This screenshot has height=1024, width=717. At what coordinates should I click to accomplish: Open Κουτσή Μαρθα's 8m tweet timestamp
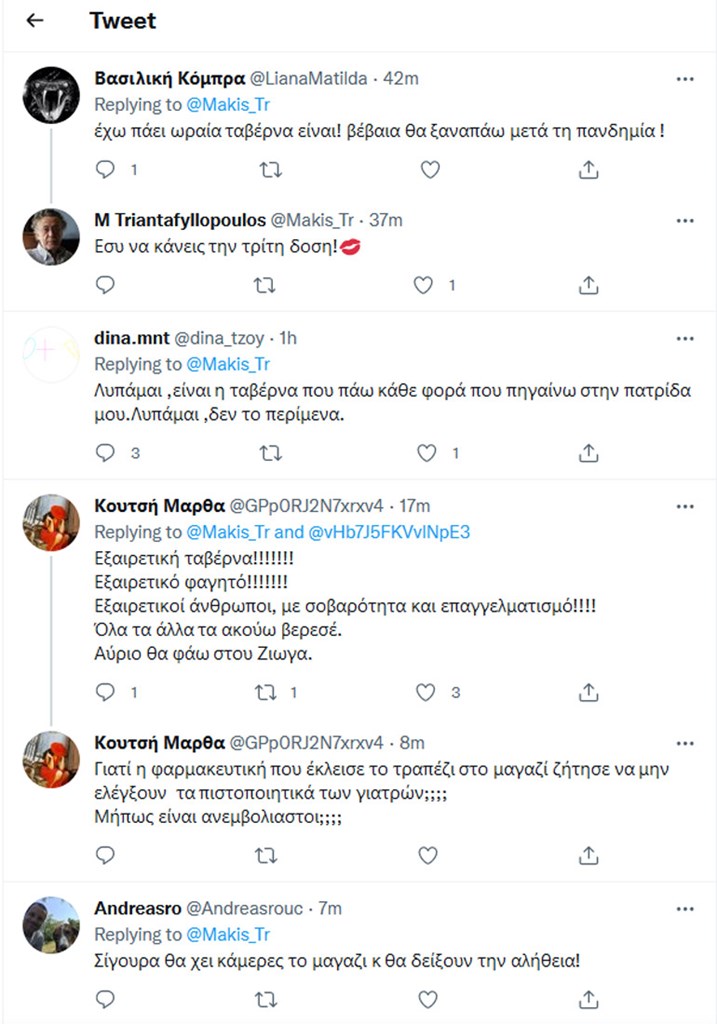tap(412, 742)
